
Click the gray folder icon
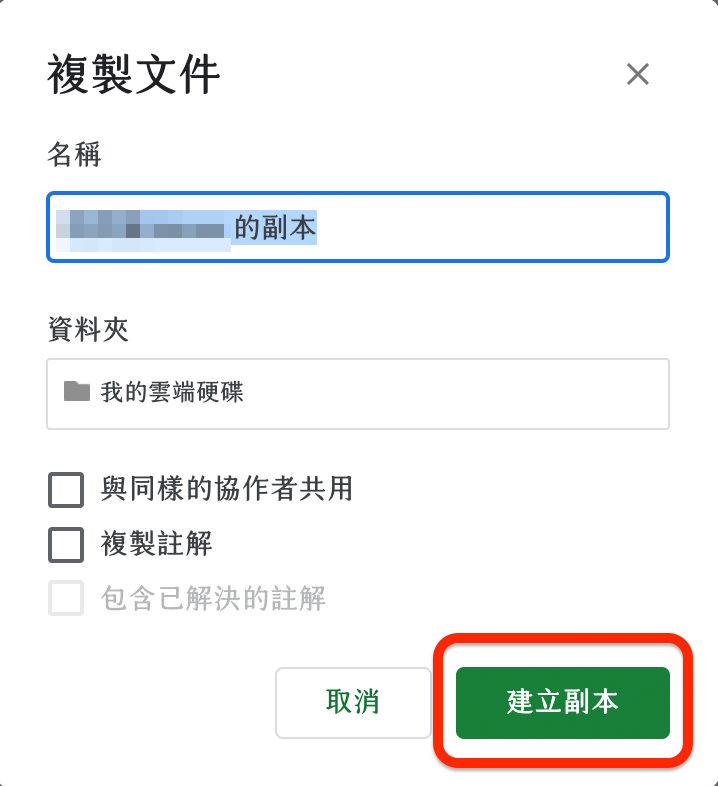pos(77,391)
